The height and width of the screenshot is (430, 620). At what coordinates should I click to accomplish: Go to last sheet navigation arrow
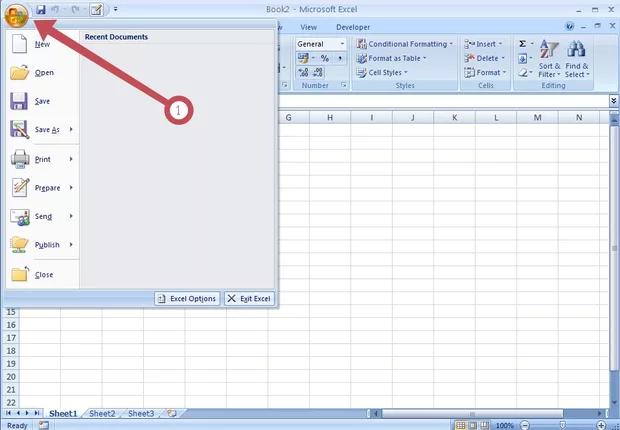click(36, 413)
